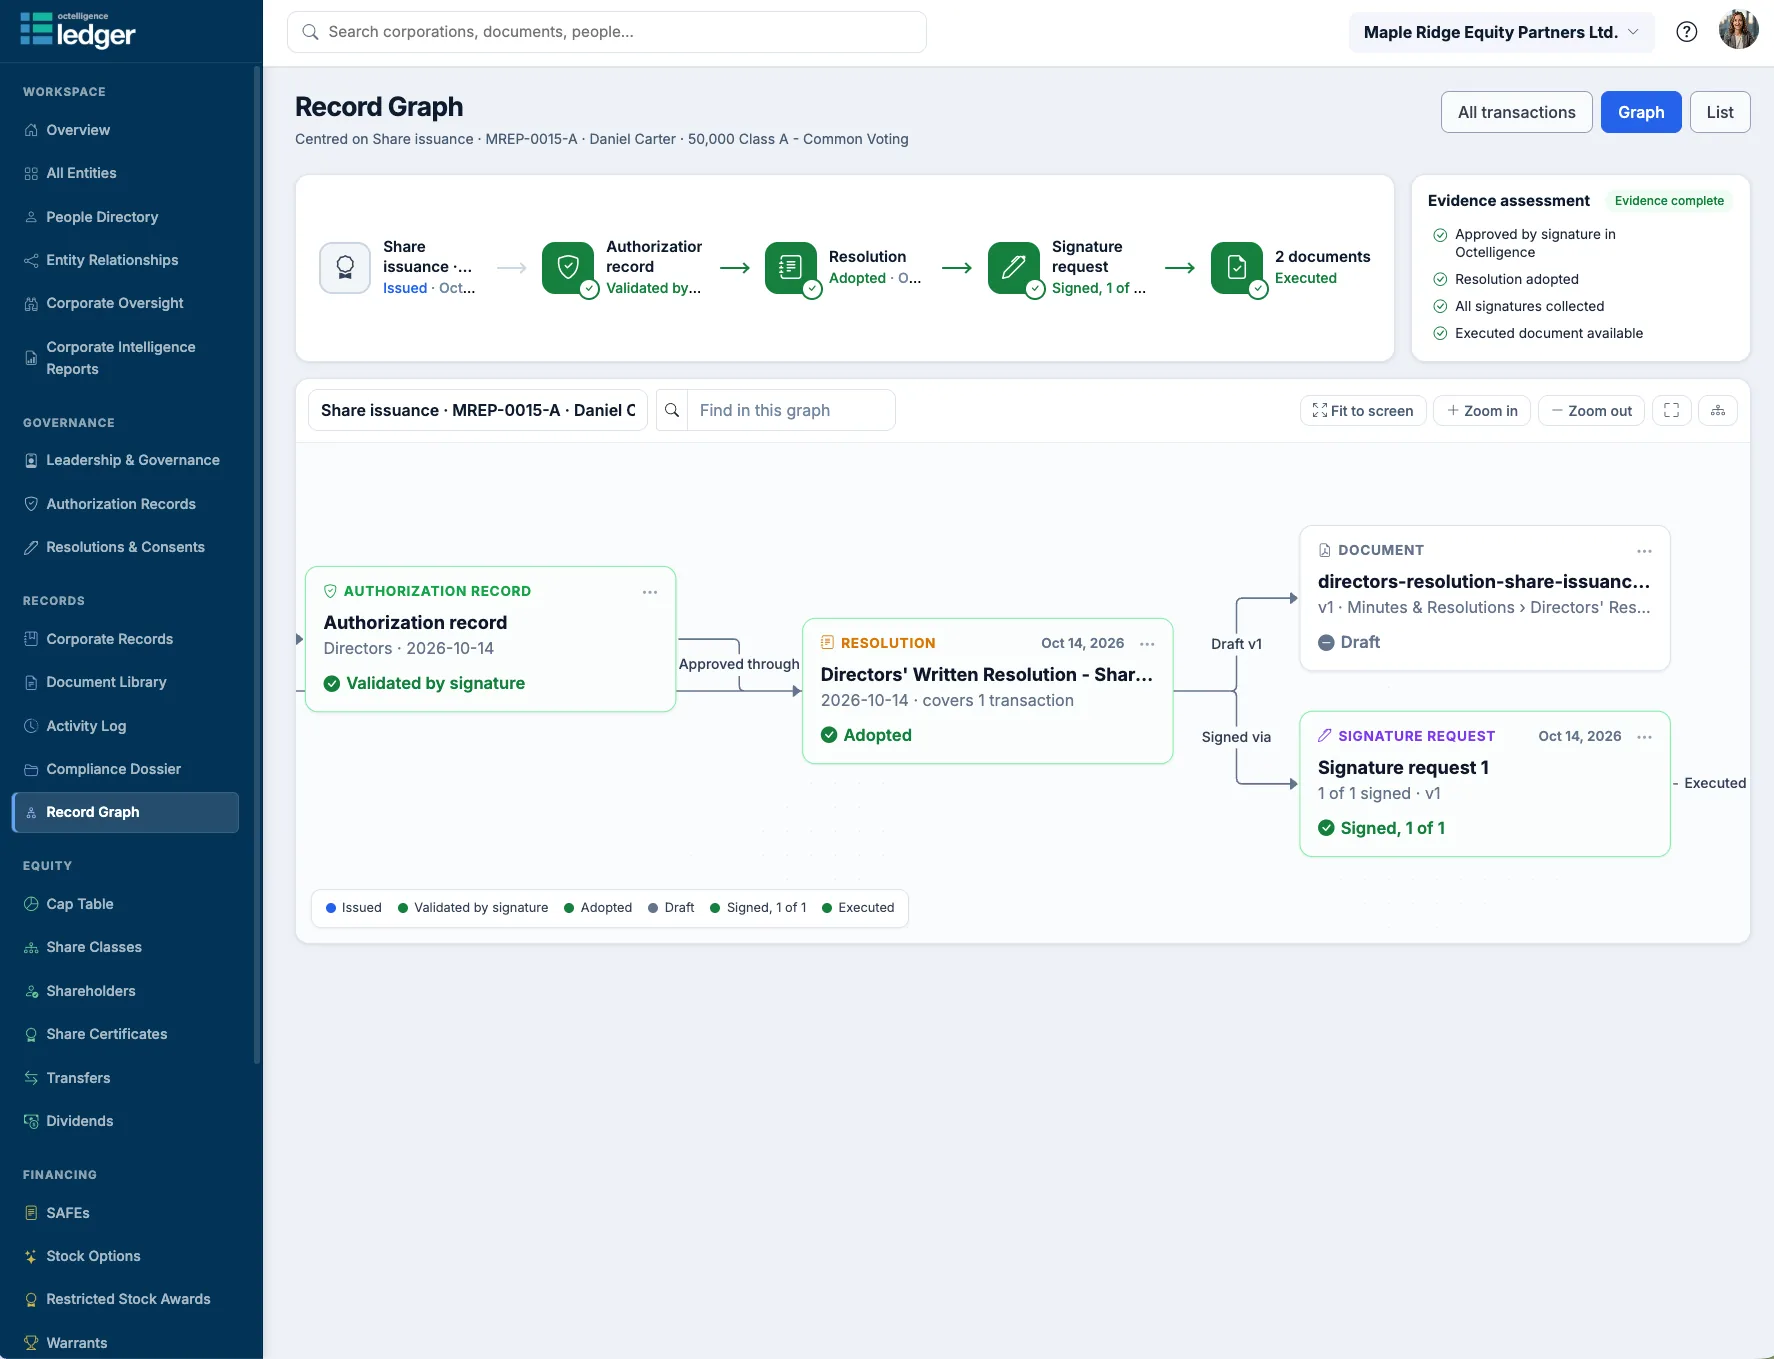
Task: Open Authorization Records page
Action: (x=125, y=504)
